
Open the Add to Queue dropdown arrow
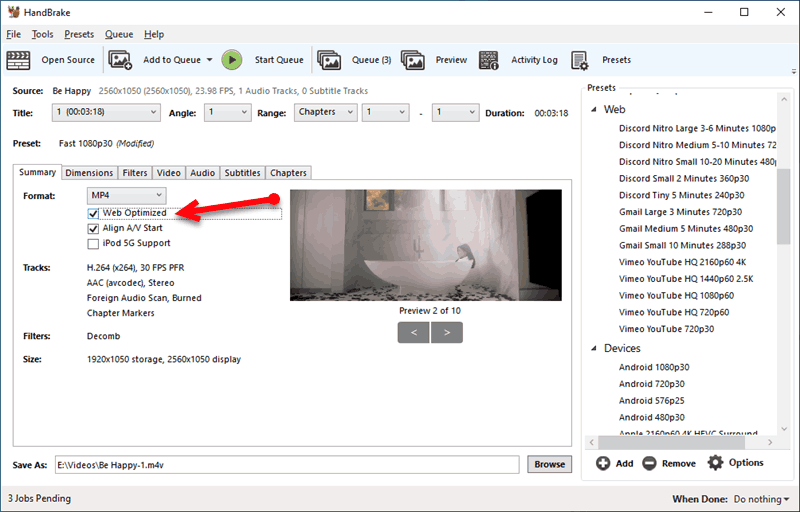point(209,60)
